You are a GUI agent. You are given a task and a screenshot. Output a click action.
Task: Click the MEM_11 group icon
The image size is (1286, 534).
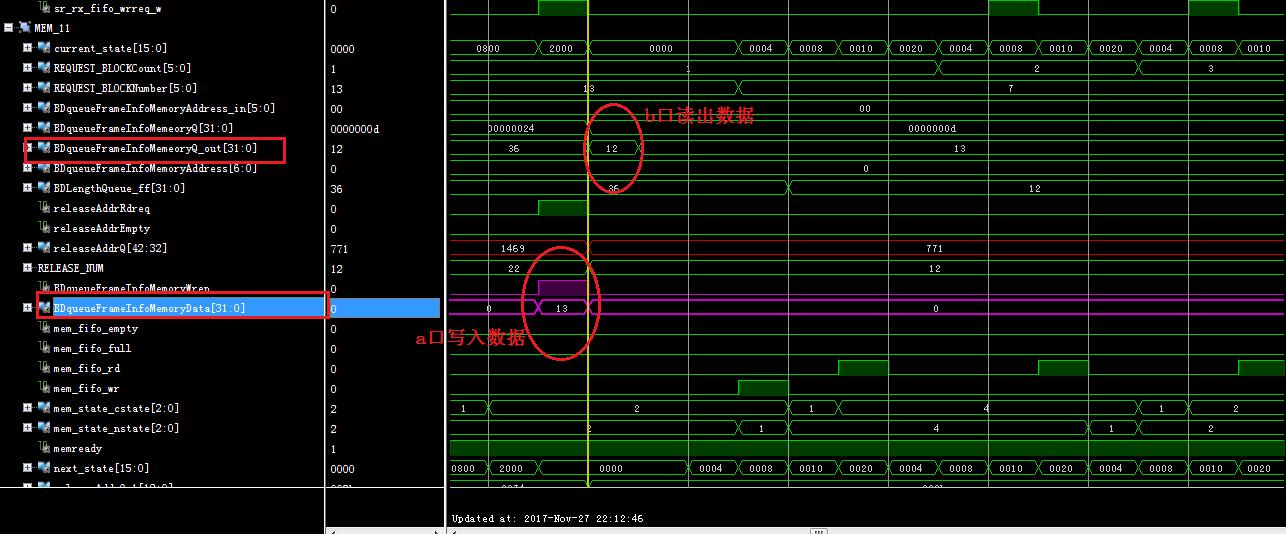(25, 28)
